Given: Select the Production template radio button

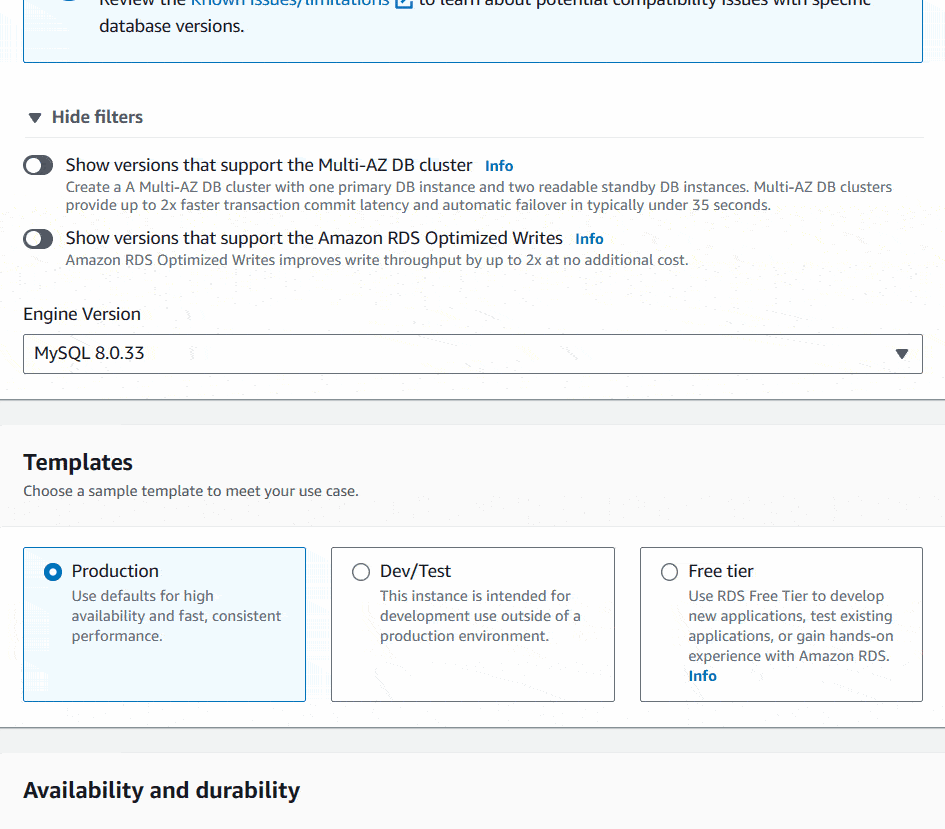Looking at the screenshot, I should pos(53,572).
